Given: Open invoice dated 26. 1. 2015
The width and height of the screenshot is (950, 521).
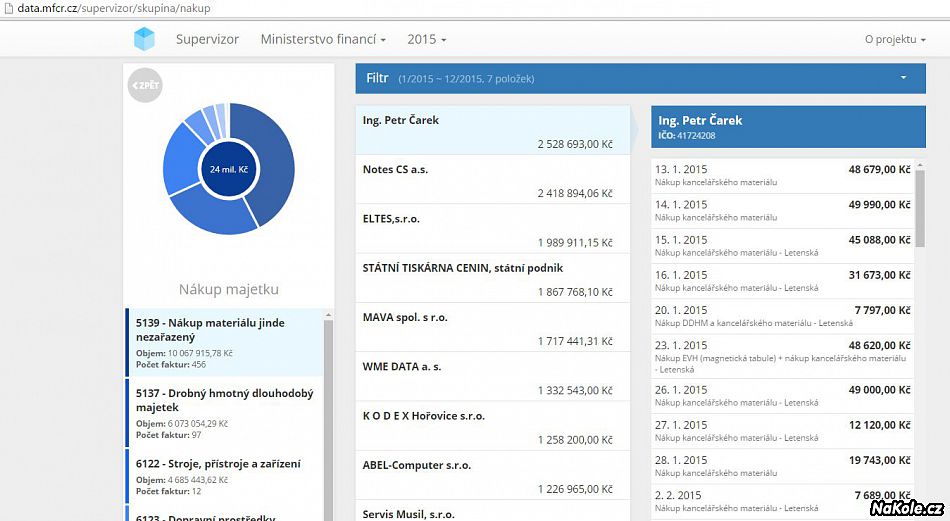Looking at the screenshot, I should coord(782,396).
